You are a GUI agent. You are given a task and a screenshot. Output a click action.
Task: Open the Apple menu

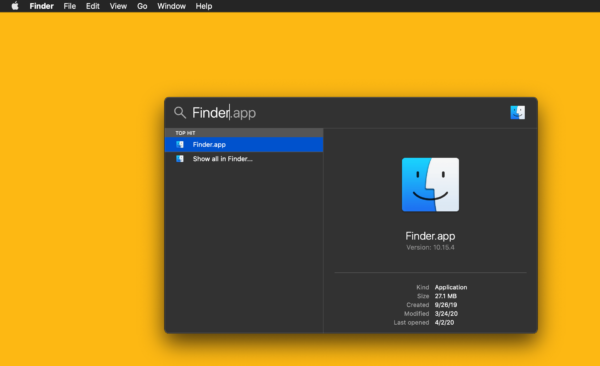pyautogui.click(x=15, y=6)
